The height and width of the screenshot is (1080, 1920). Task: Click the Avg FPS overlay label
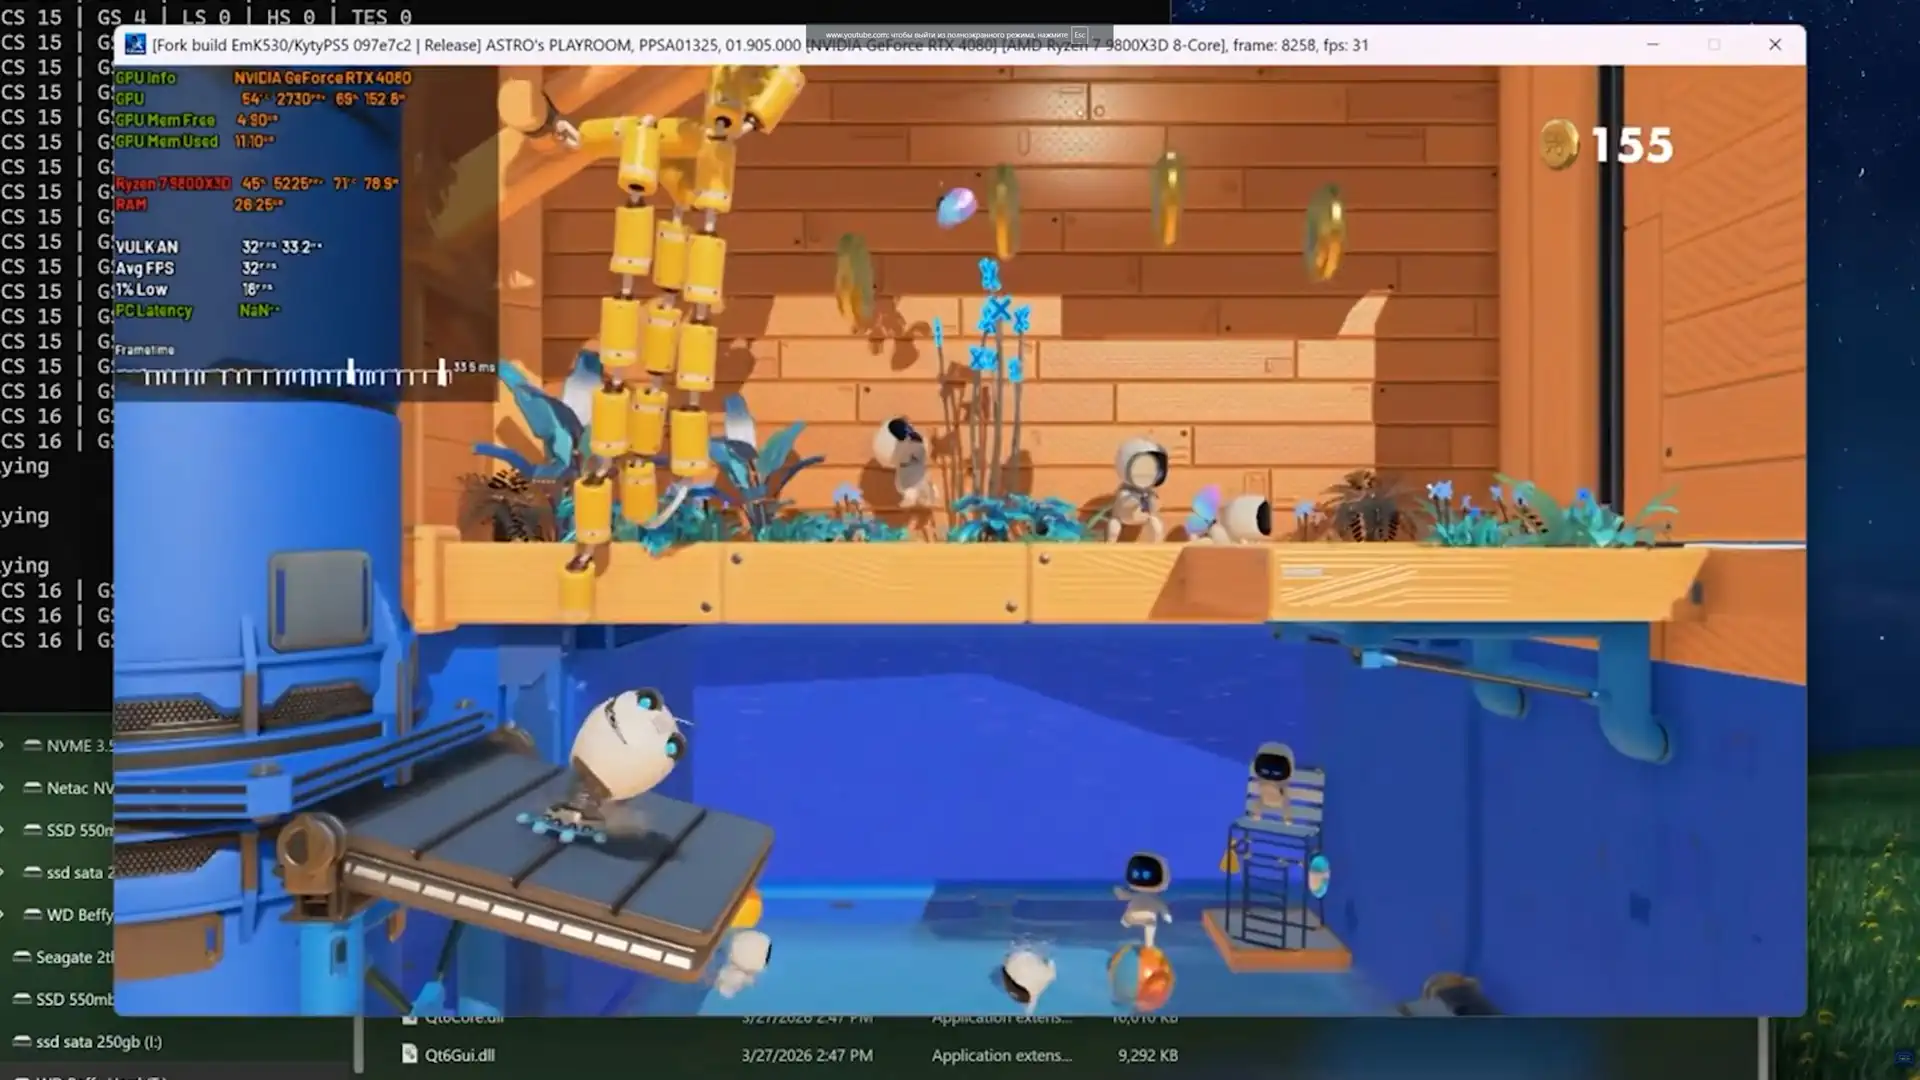pyautogui.click(x=145, y=268)
